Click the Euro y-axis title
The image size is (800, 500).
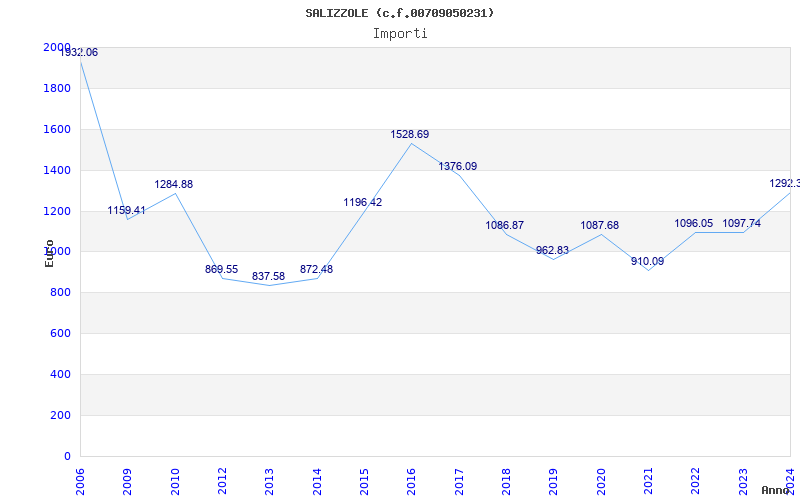tap(49, 252)
